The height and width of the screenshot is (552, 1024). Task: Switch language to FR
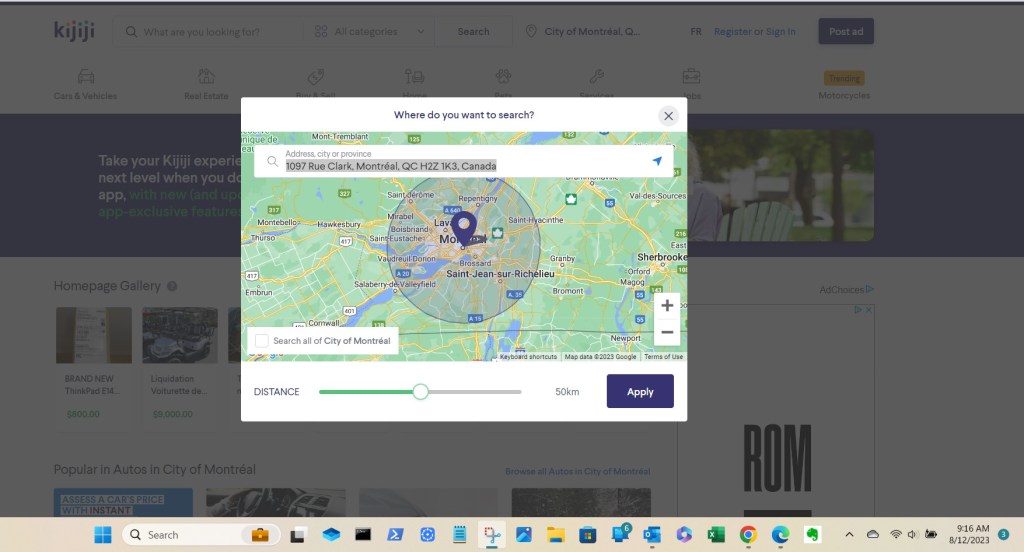pos(695,32)
